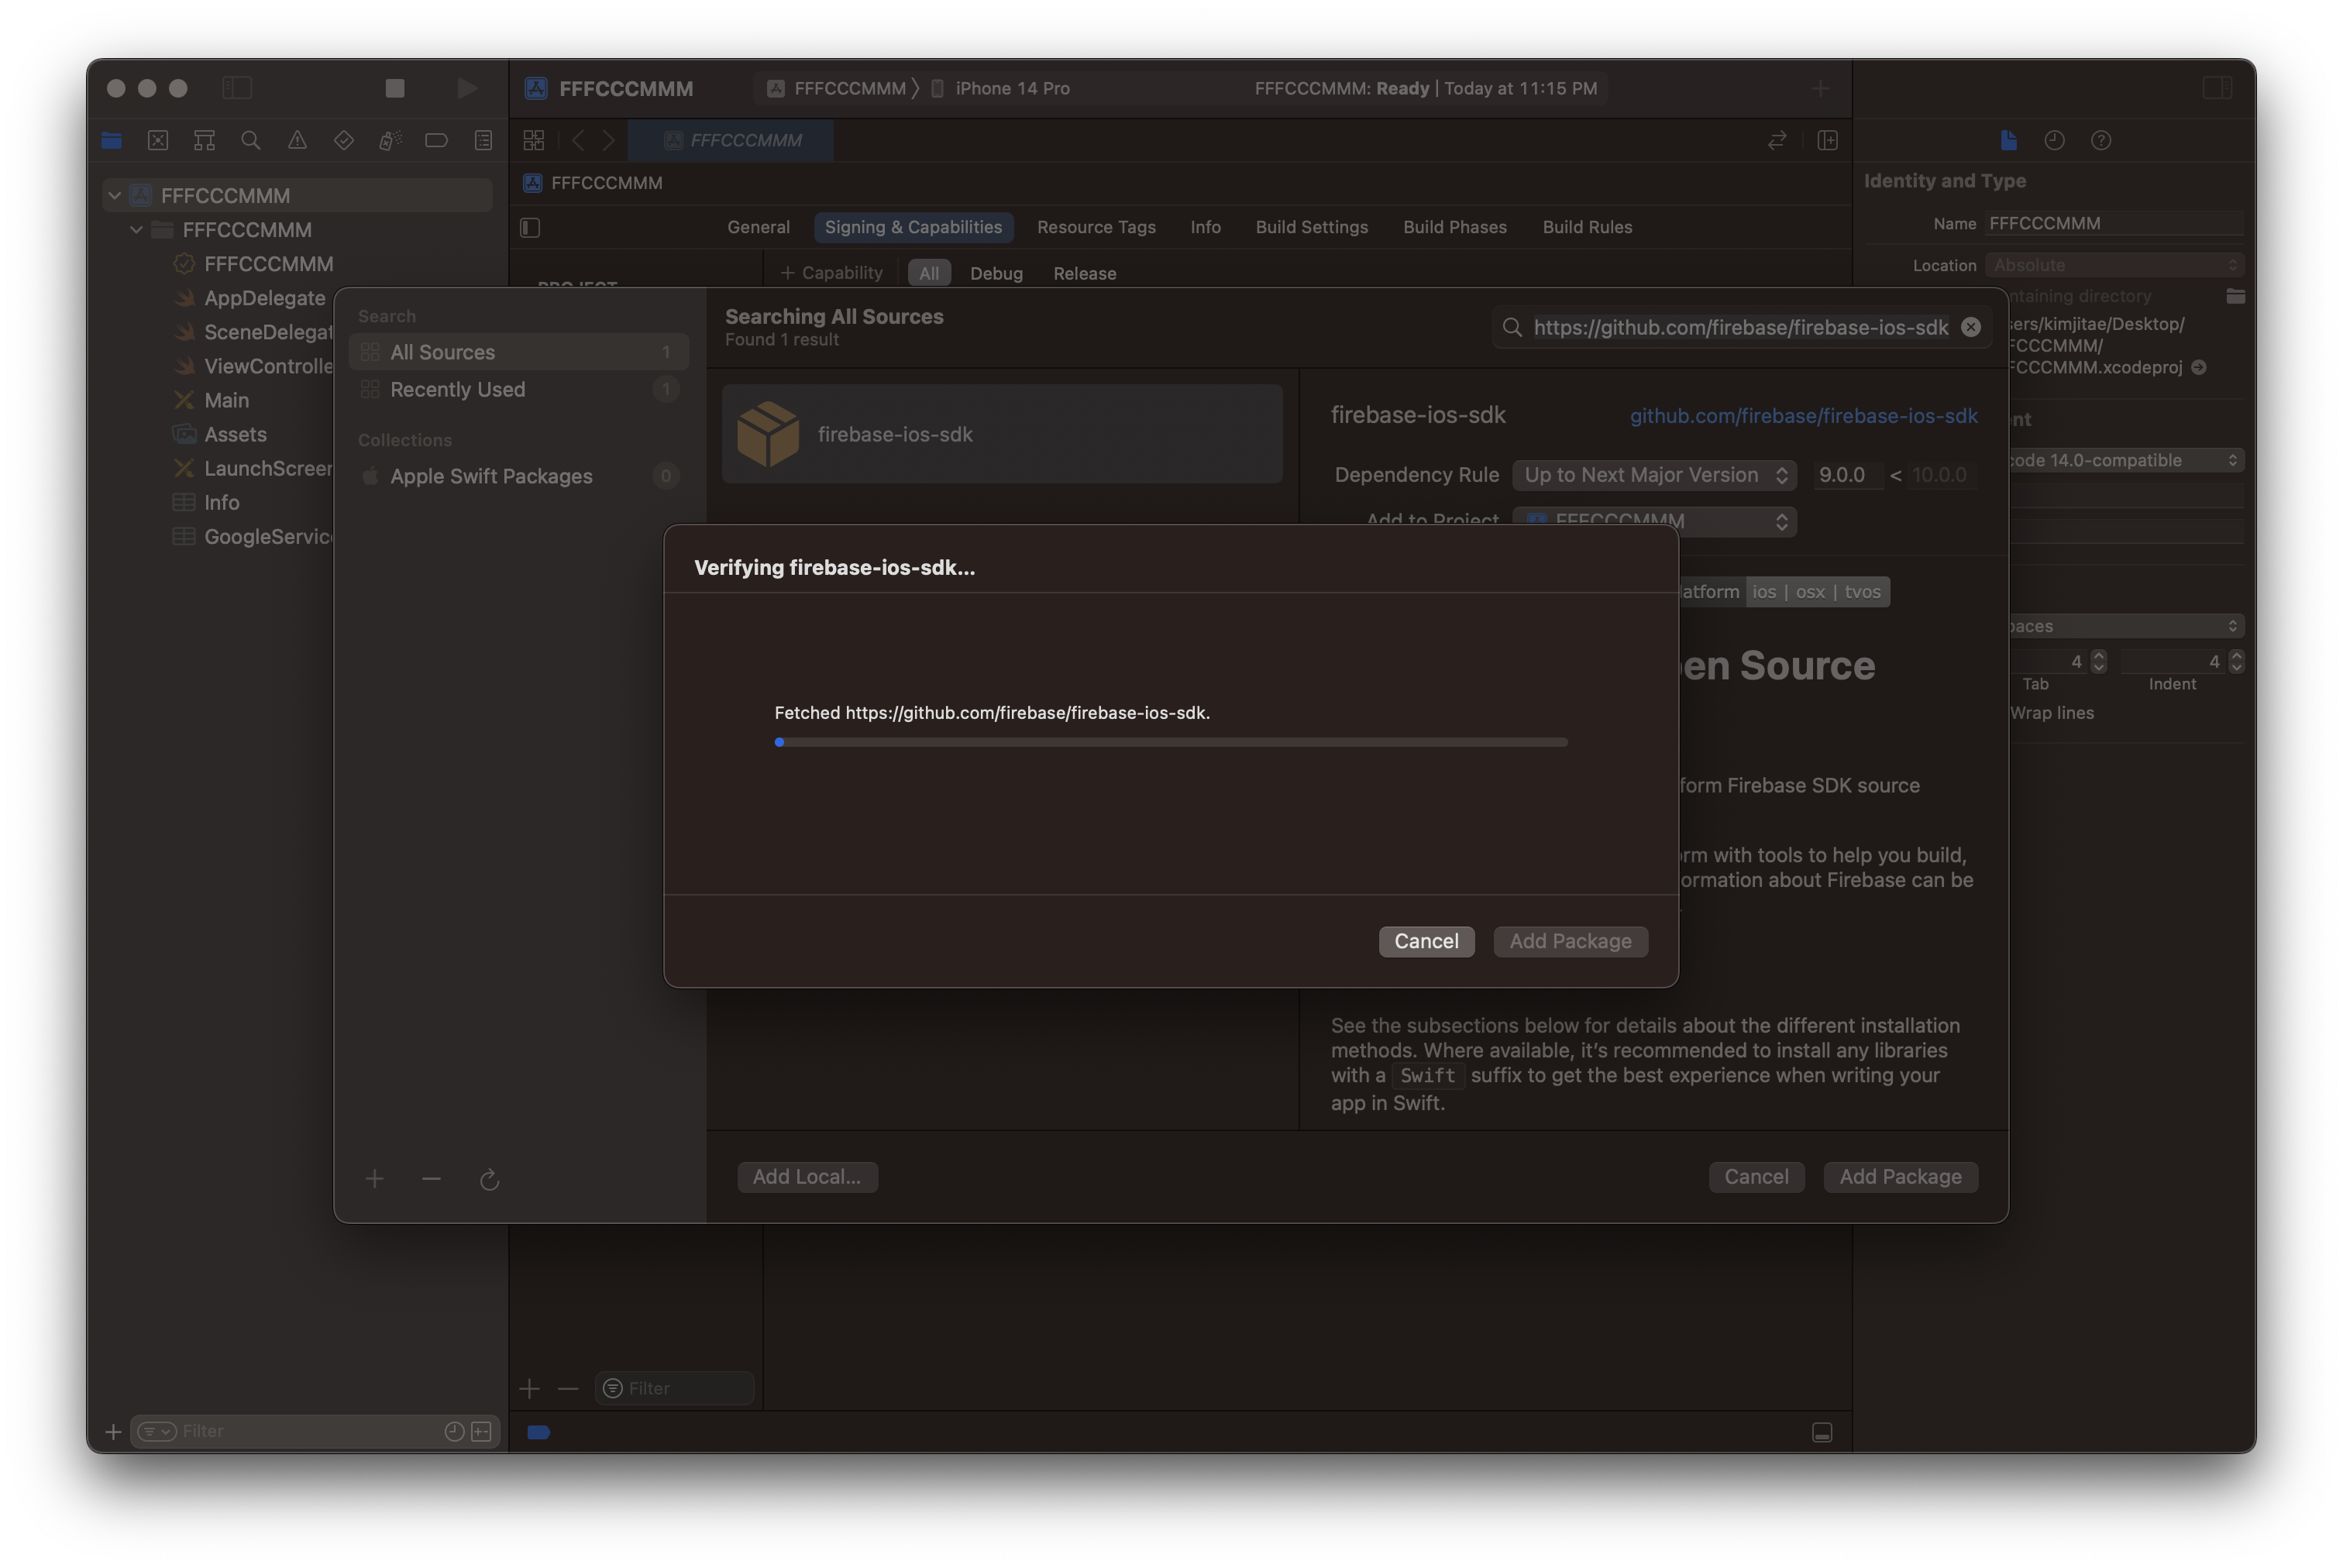Click the + Capability button
The height and width of the screenshot is (1568, 2343).
(x=832, y=273)
